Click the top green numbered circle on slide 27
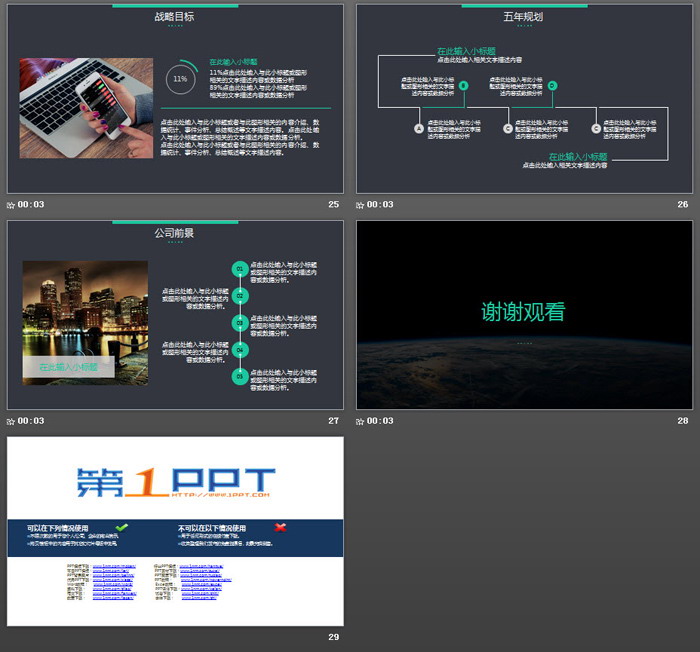 click(240, 269)
